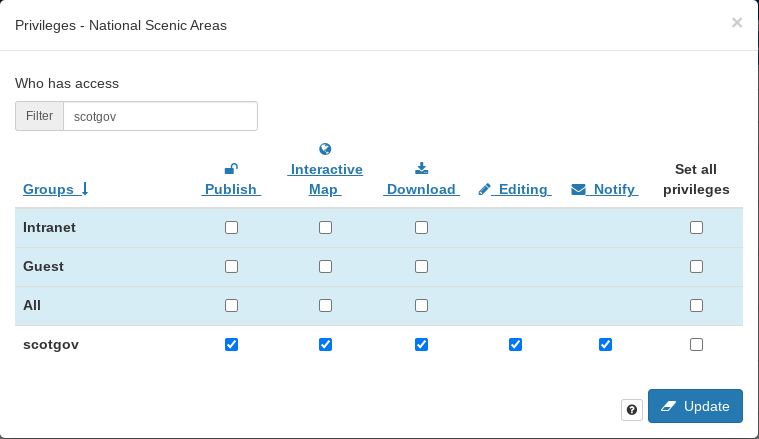Enable Publish for All group
The height and width of the screenshot is (439, 759).
(231, 305)
